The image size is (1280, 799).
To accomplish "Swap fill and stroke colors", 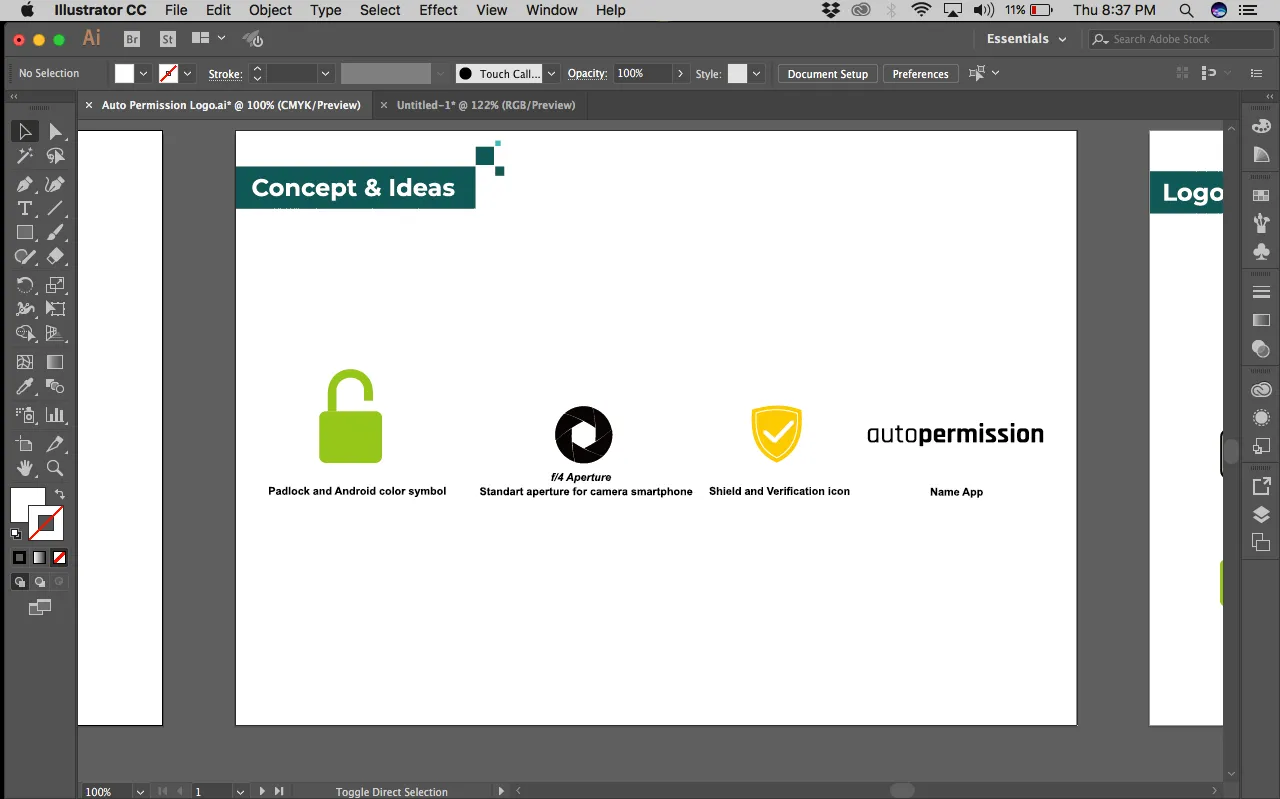I will coord(60,494).
